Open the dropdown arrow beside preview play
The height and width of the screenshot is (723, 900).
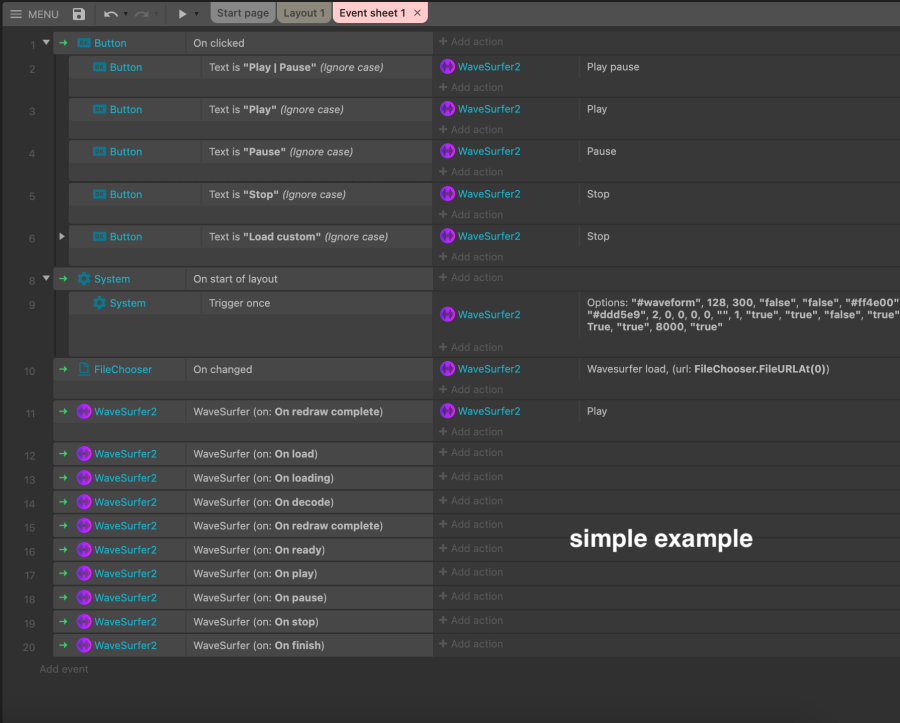click(x=196, y=14)
